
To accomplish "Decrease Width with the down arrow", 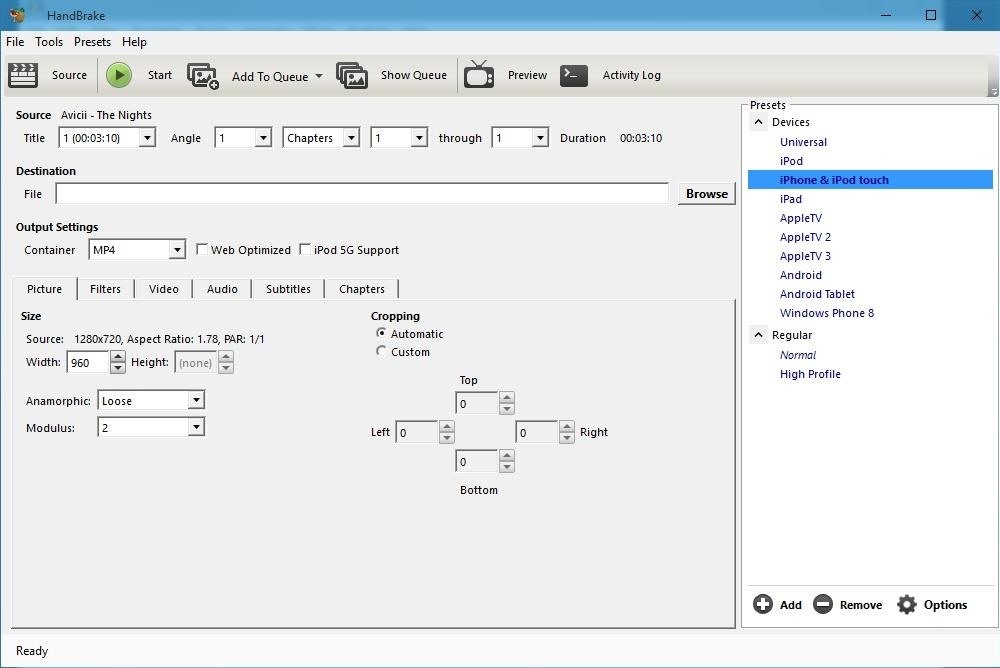I will click(117, 368).
